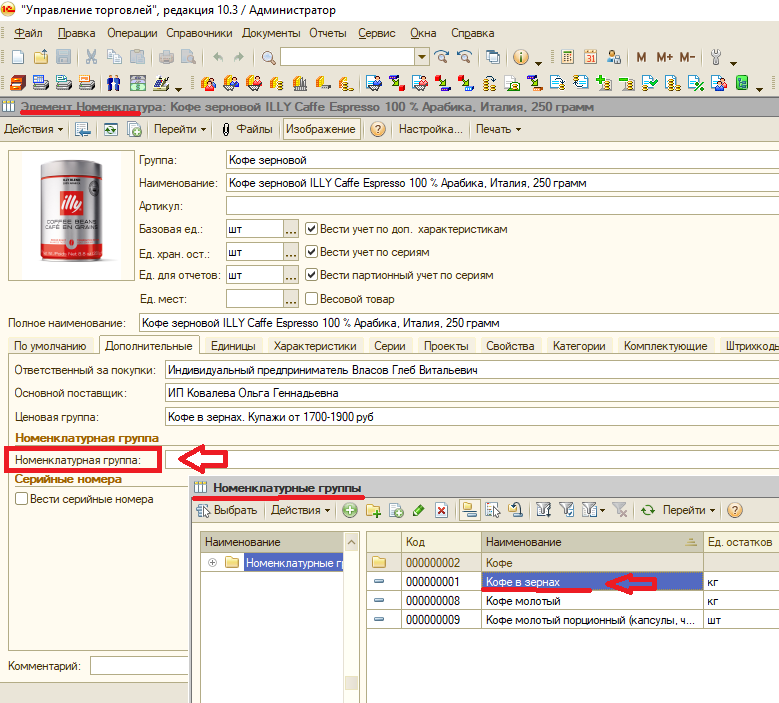Click disabled filter clear icon in groups window
Screen dimensions: 779x703
tap(620, 510)
